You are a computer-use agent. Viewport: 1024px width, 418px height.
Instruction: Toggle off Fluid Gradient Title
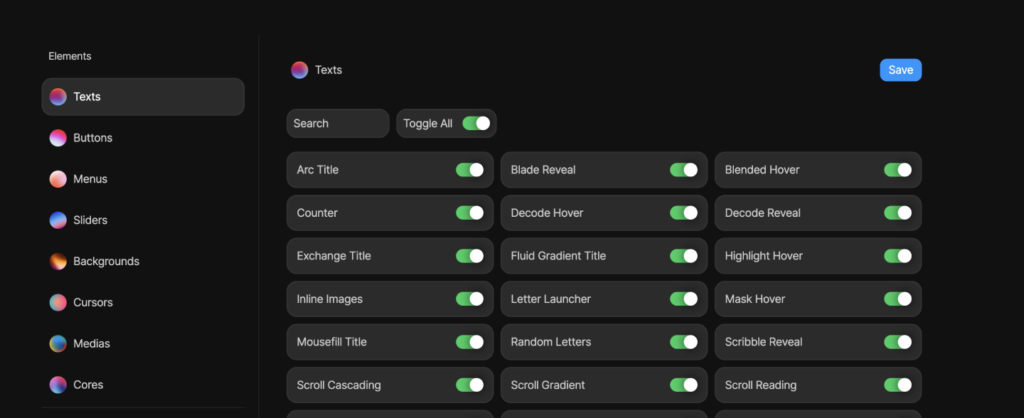684,256
